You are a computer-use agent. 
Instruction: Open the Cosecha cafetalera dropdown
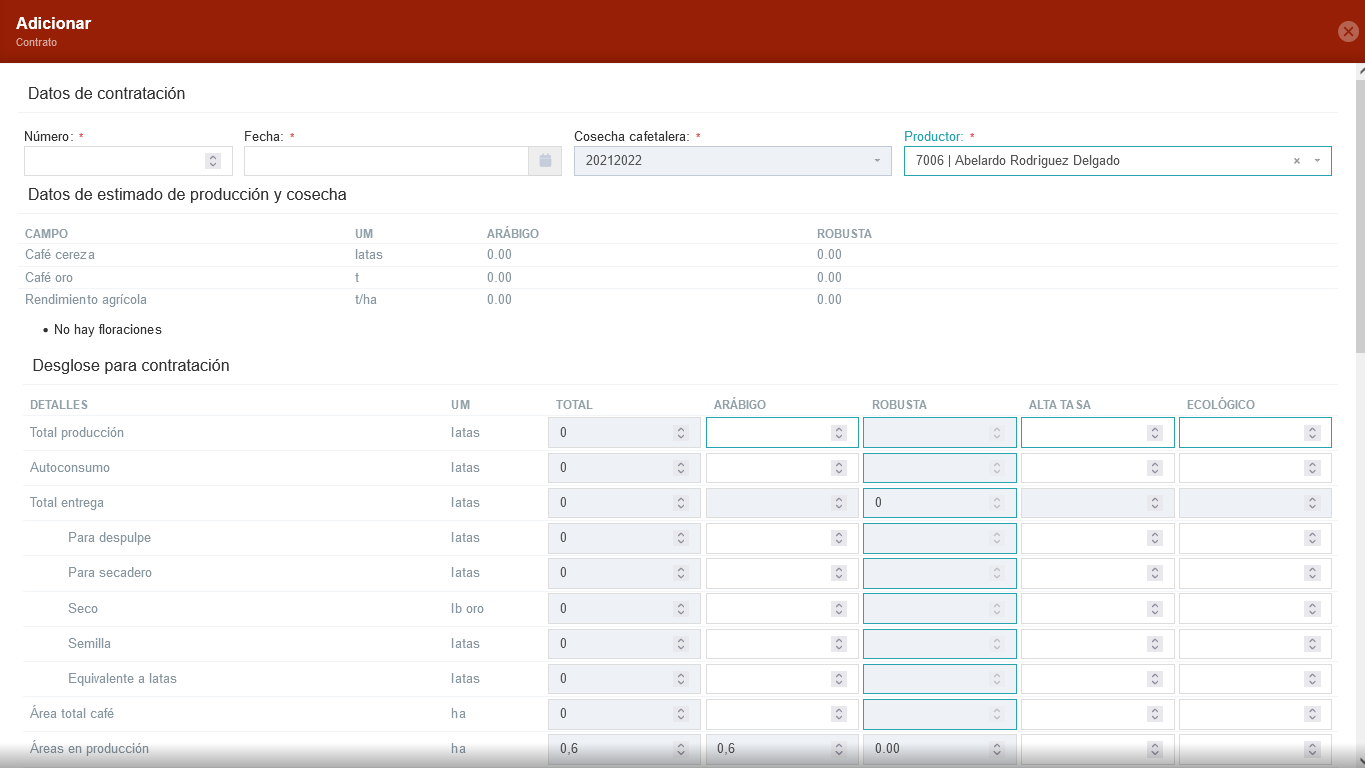click(x=732, y=161)
